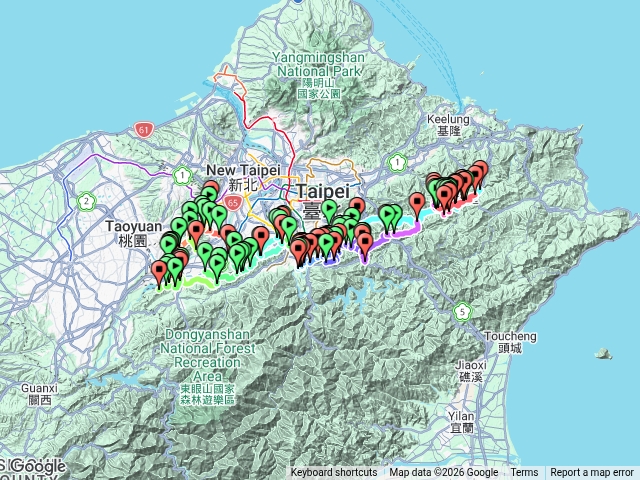640x480 pixels.
Task: Click the Dongyanshan National Forest Recreation Area label
Action: pos(208,367)
